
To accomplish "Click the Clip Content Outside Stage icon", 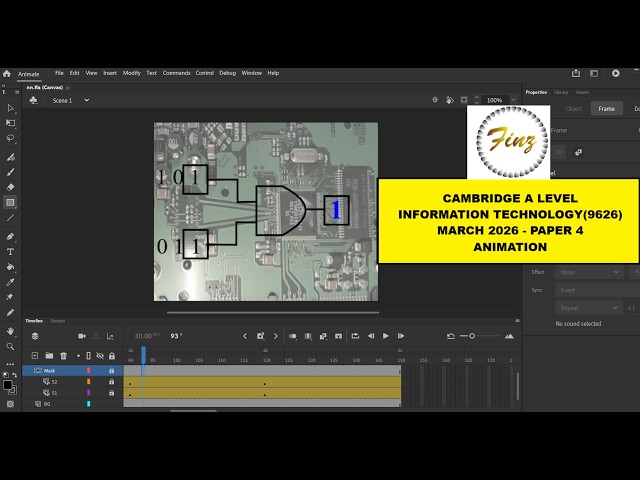I will 464,100.
